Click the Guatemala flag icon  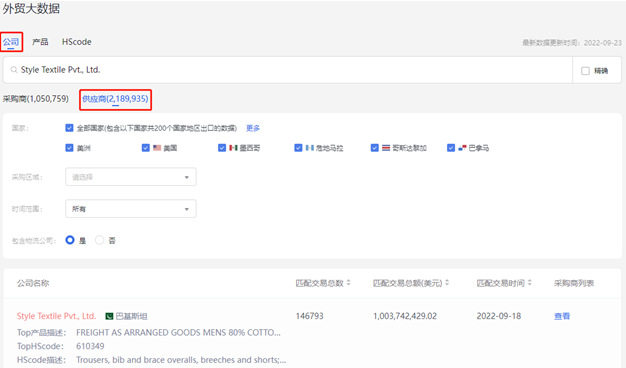click(309, 148)
